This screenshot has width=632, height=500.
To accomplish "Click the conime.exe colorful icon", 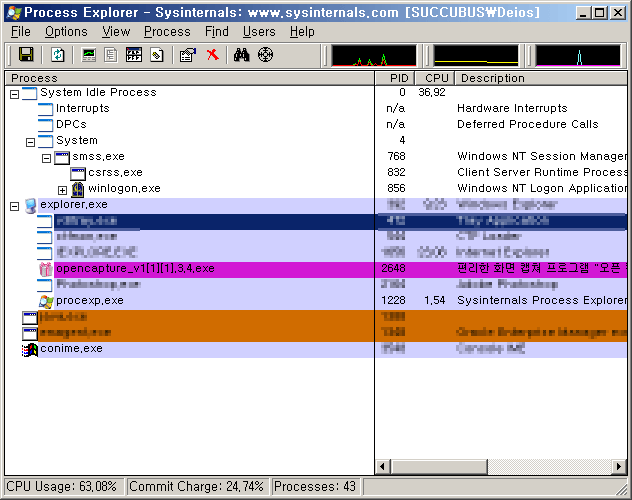I will [30, 349].
